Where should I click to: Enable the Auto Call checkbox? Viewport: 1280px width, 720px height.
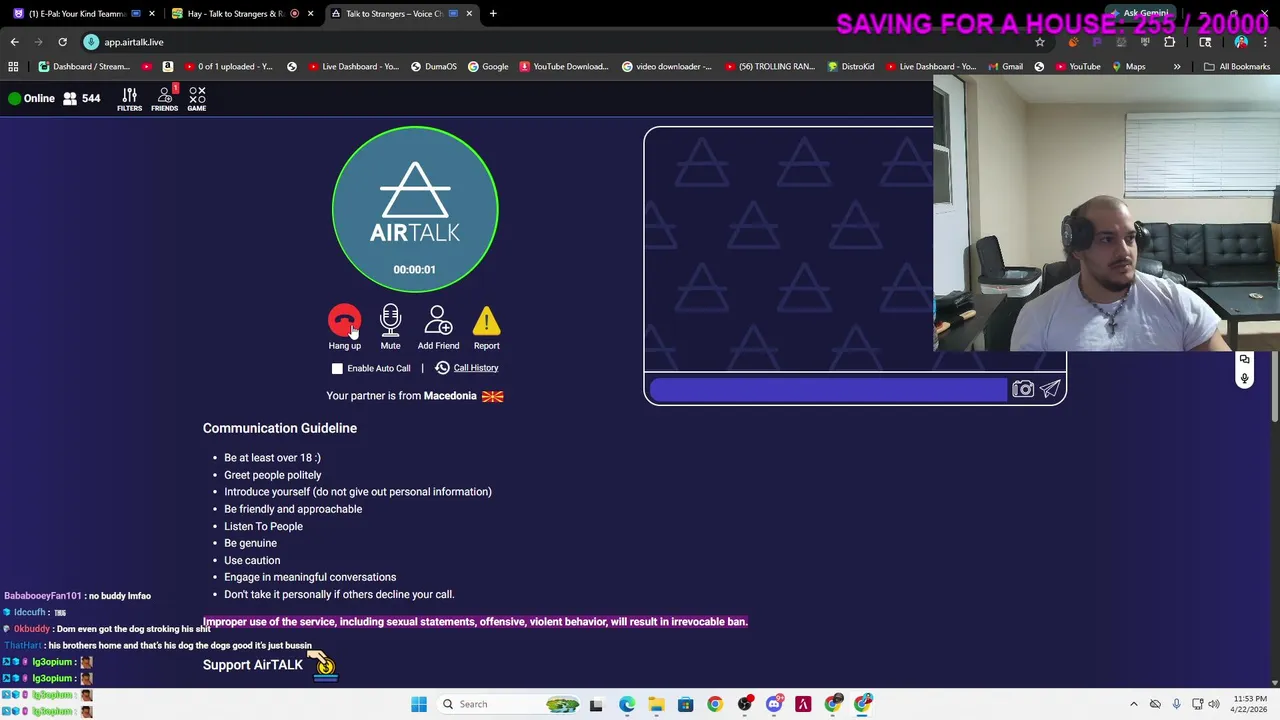tap(337, 368)
